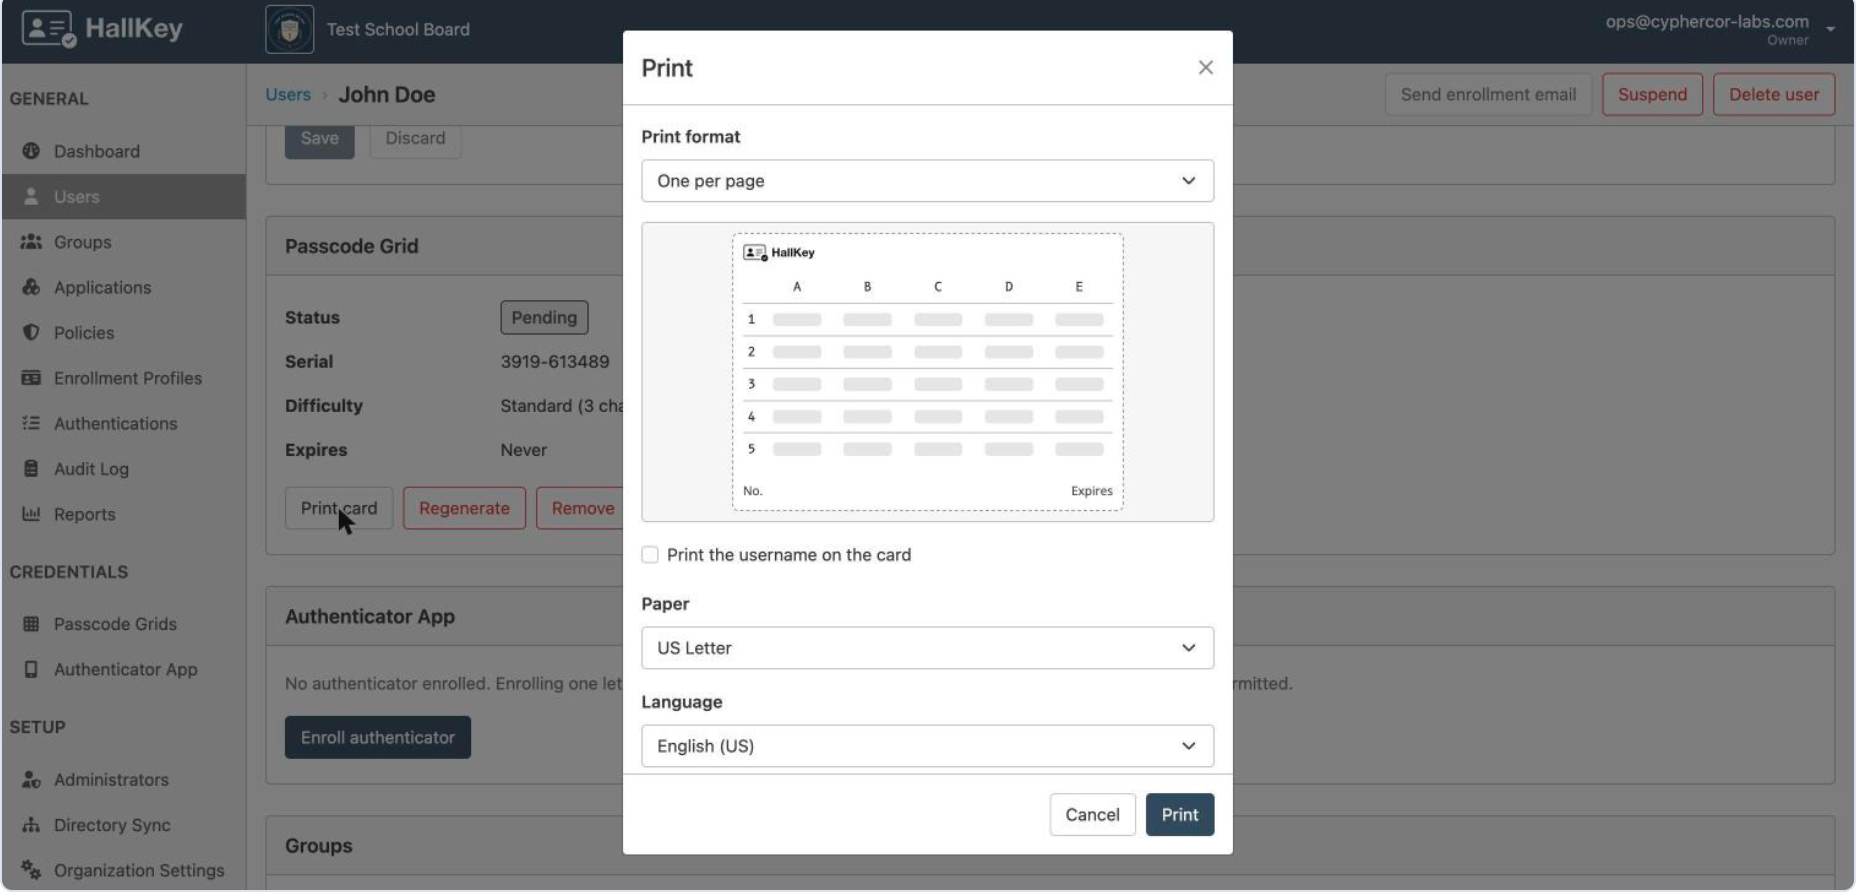The image size is (1860, 894).
Task: Click the serial number 3919-613489
Action: click(555, 361)
